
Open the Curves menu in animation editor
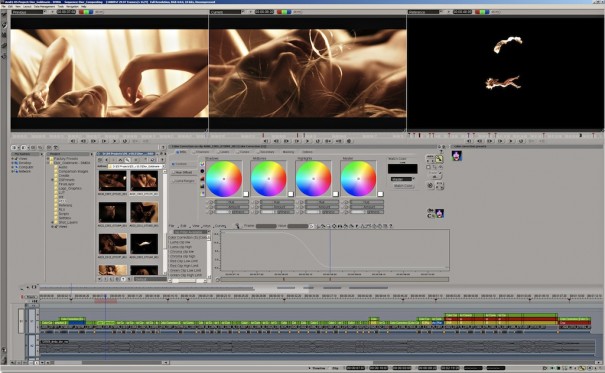[x=220, y=226]
